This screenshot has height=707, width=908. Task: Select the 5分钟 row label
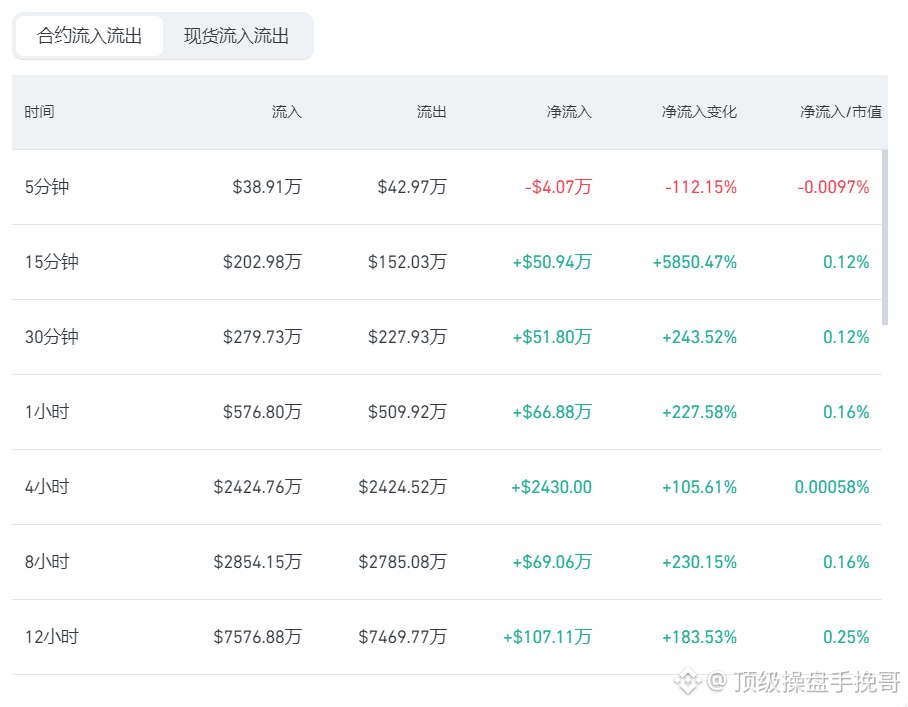(x=47, y=187)
